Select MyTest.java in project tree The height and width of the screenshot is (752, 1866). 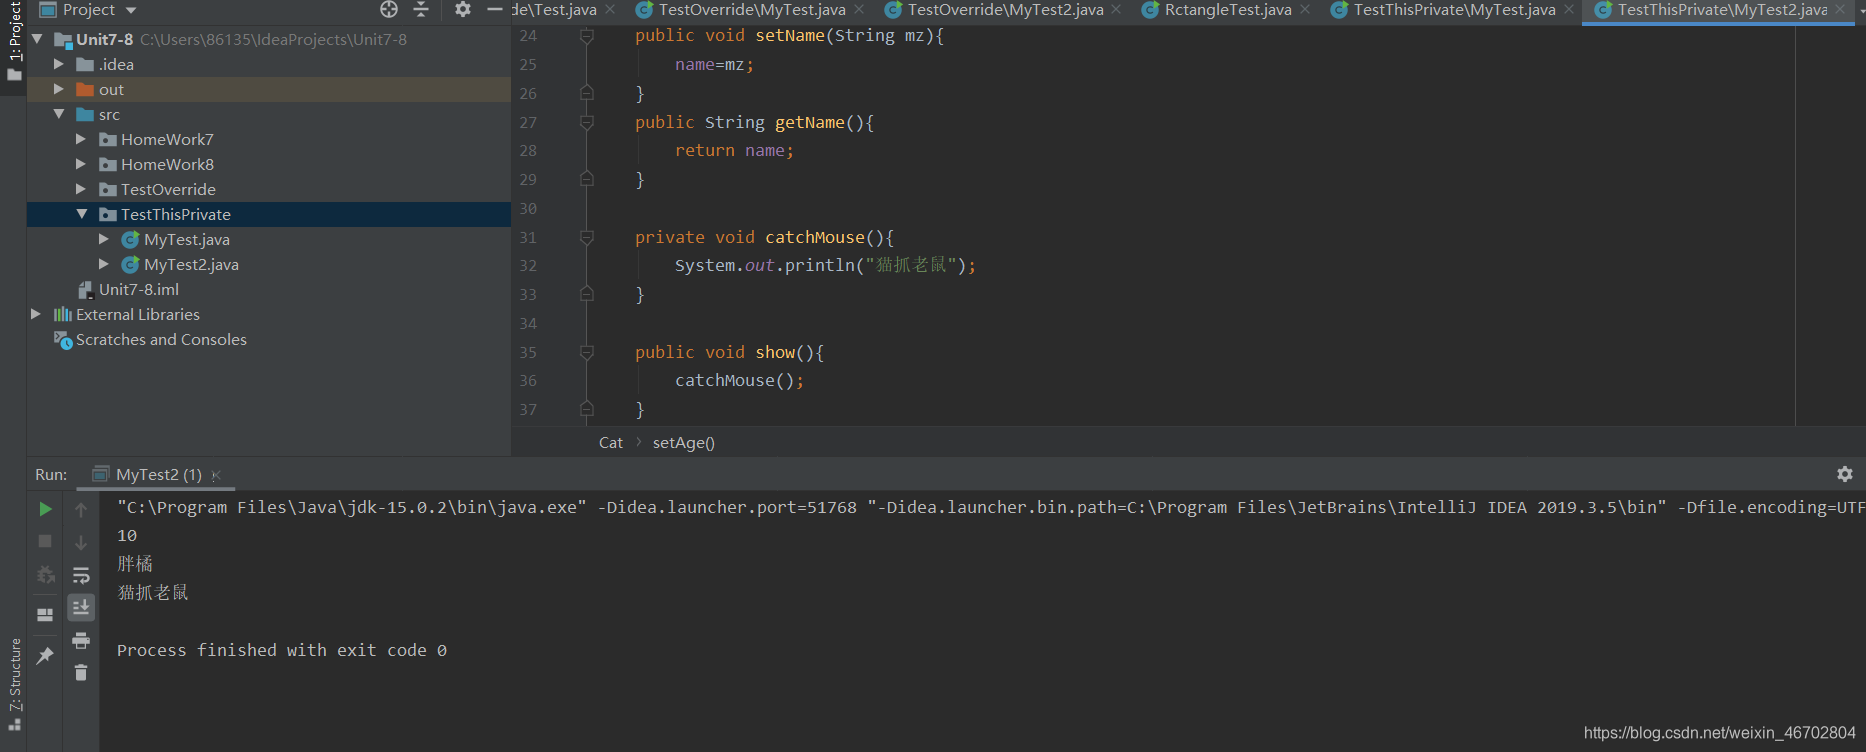pyautogui.click(x=186, y=239)
